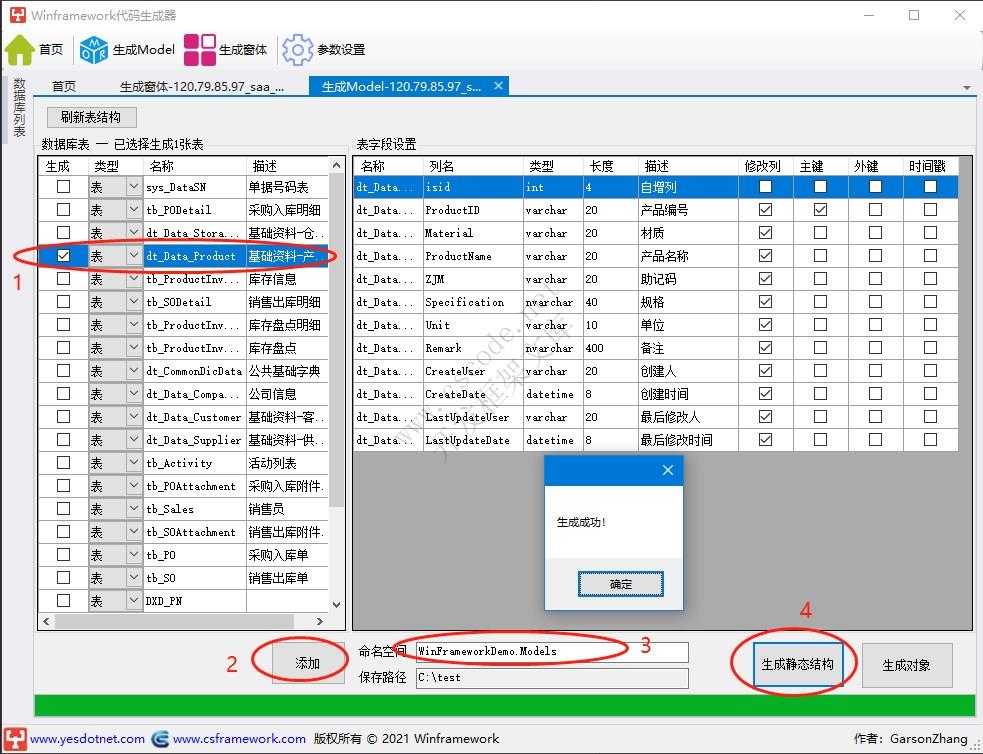
Task: Check the 生成 checkbox for sys_DataSN
Action: (62, 186)
